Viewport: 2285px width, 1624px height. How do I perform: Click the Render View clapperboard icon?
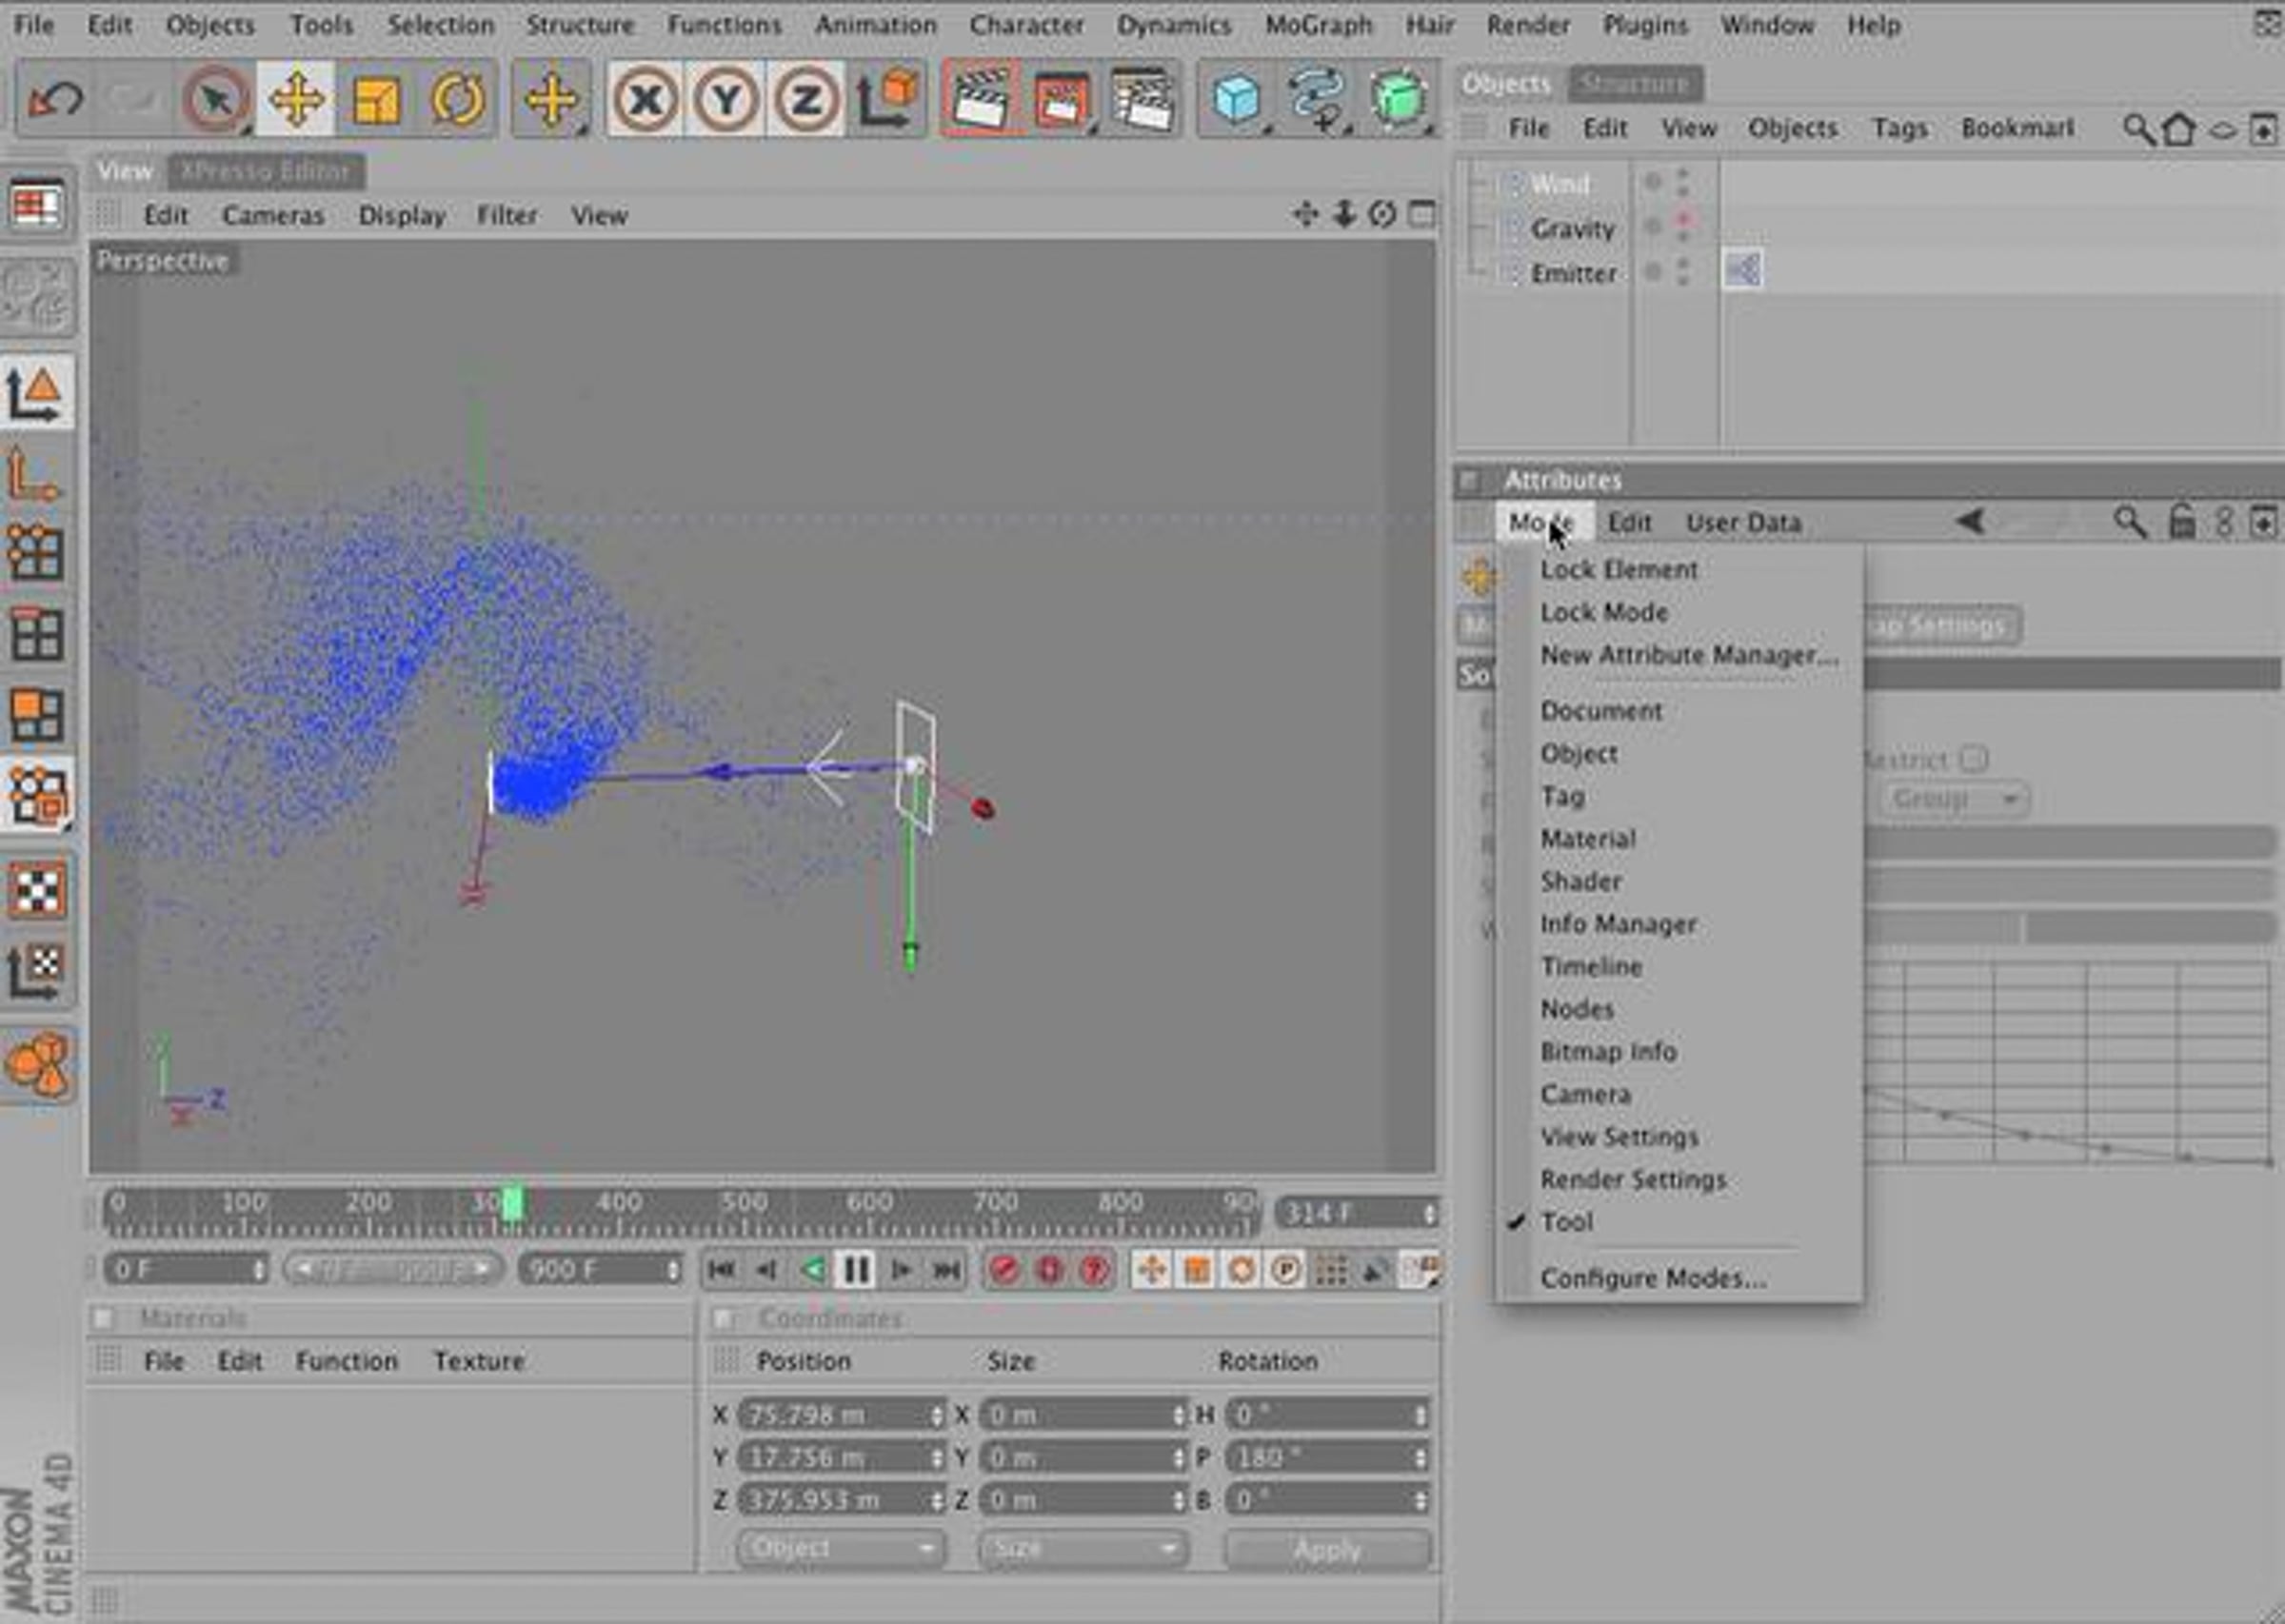point(980,99)
